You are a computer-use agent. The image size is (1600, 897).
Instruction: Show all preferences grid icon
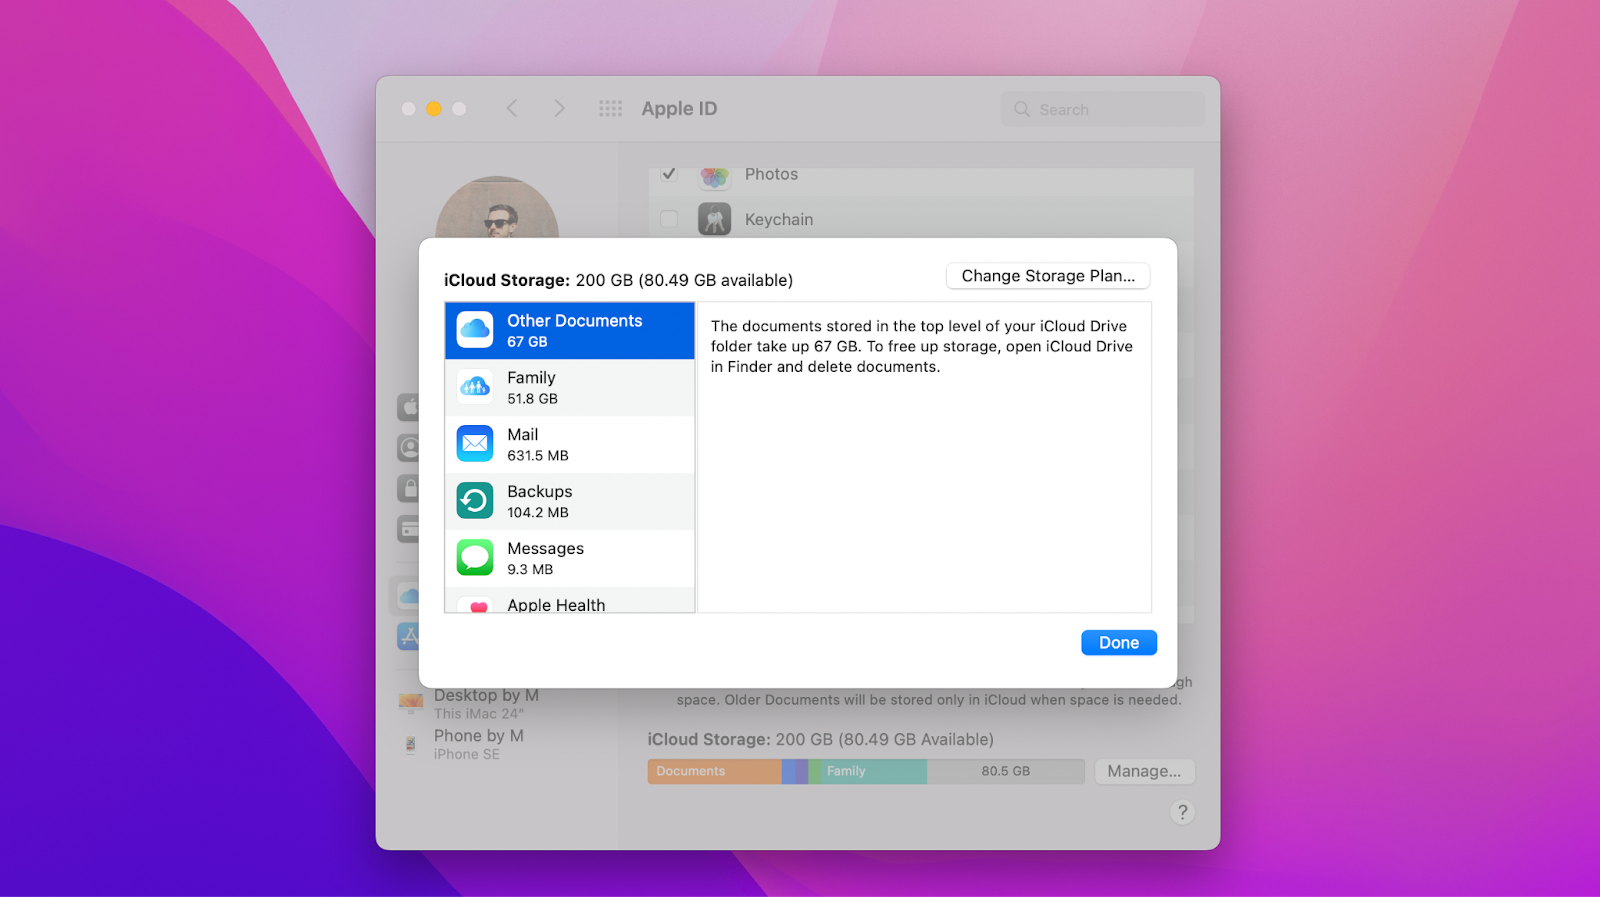click(610, 108)
